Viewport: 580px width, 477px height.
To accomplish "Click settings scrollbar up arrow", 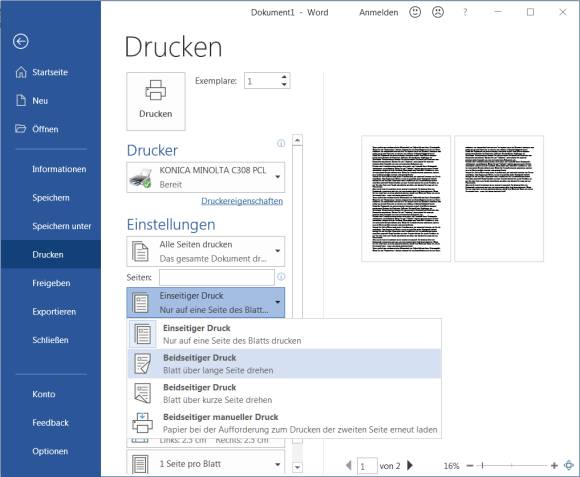I will pos(297,140).
